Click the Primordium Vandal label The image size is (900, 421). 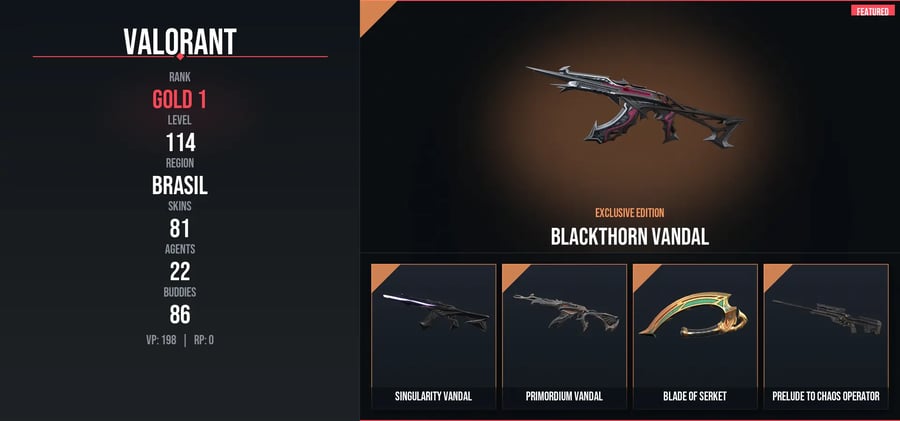coord(564,396)
